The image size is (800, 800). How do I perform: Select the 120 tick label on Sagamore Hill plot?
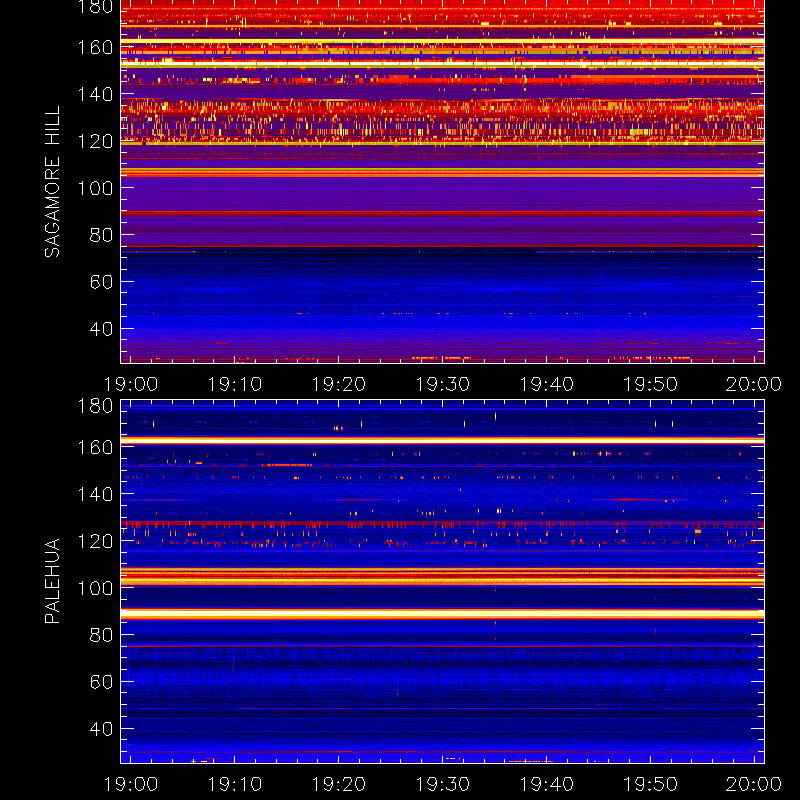[x=95, y=141]
